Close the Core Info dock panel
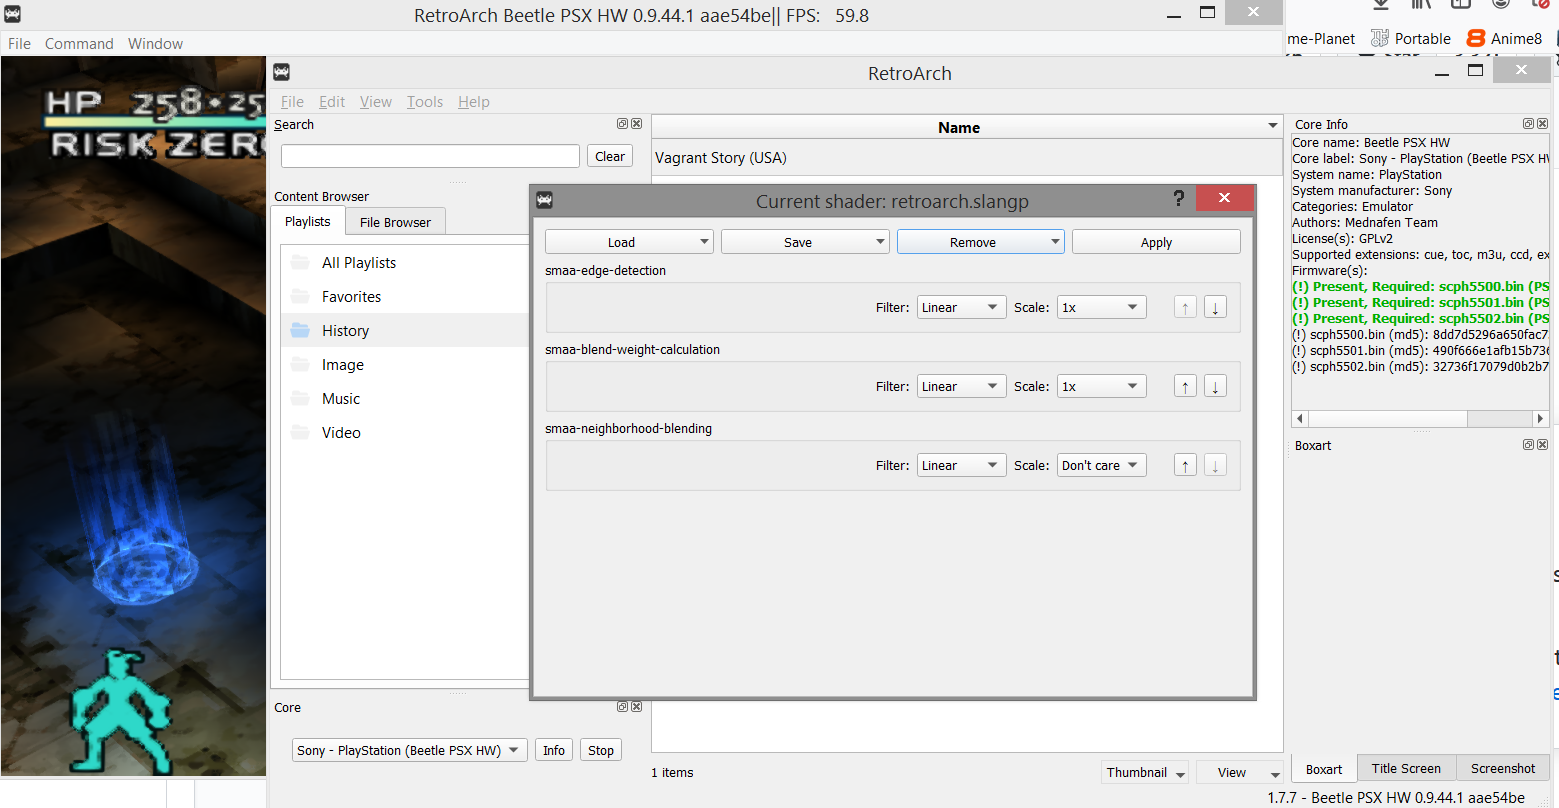 point(1542,124)
